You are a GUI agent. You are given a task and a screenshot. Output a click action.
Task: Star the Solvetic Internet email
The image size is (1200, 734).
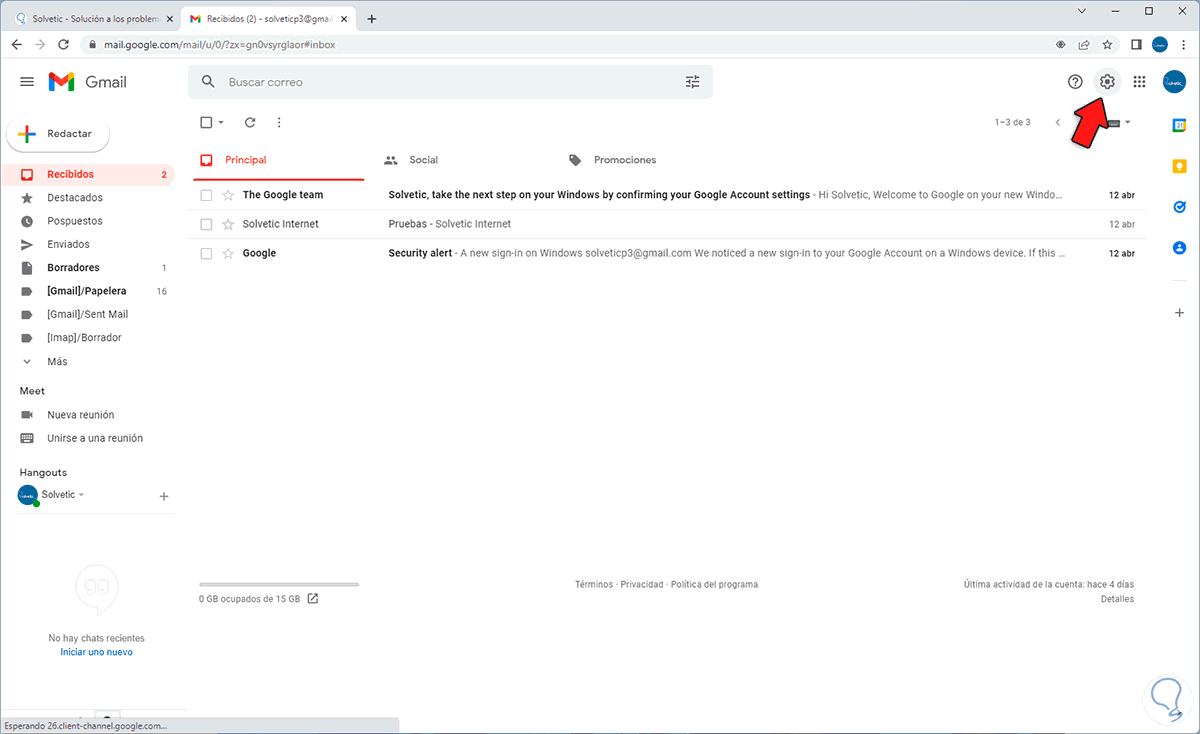tap(228, 224)
